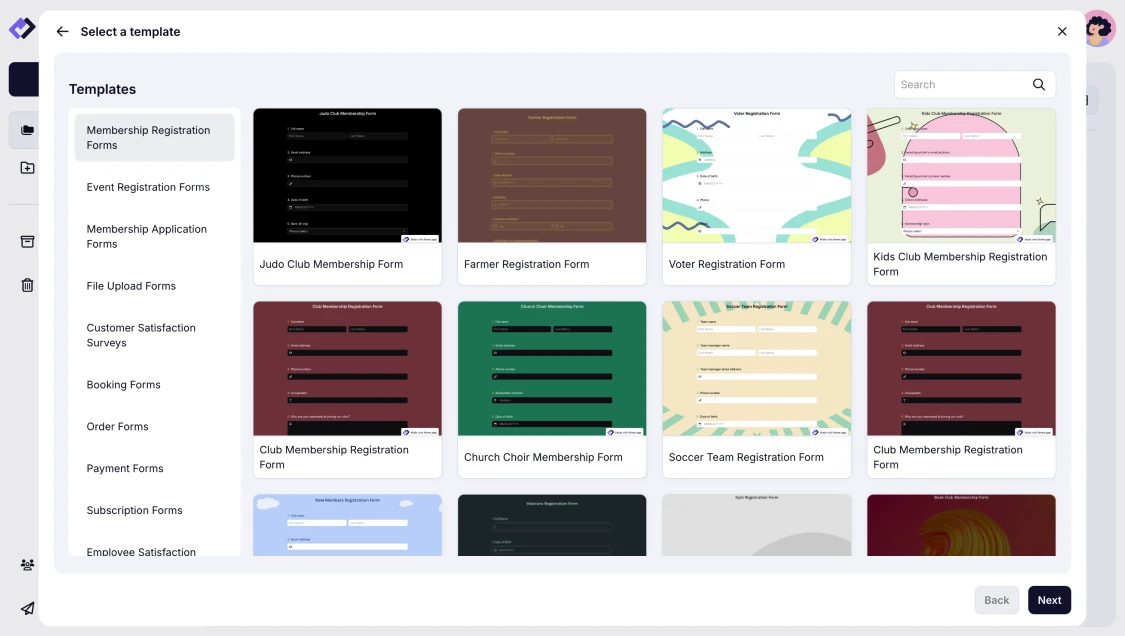Switch to the Booking Forms category
Image resolution: width=1125 pixels, height=636 pixels.
(123, 384)
